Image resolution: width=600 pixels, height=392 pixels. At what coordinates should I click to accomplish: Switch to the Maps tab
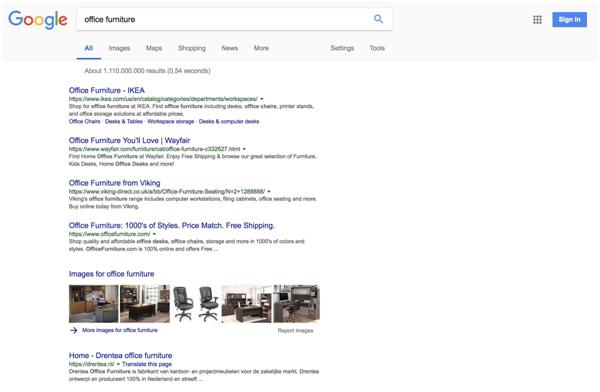coord(154,48)
